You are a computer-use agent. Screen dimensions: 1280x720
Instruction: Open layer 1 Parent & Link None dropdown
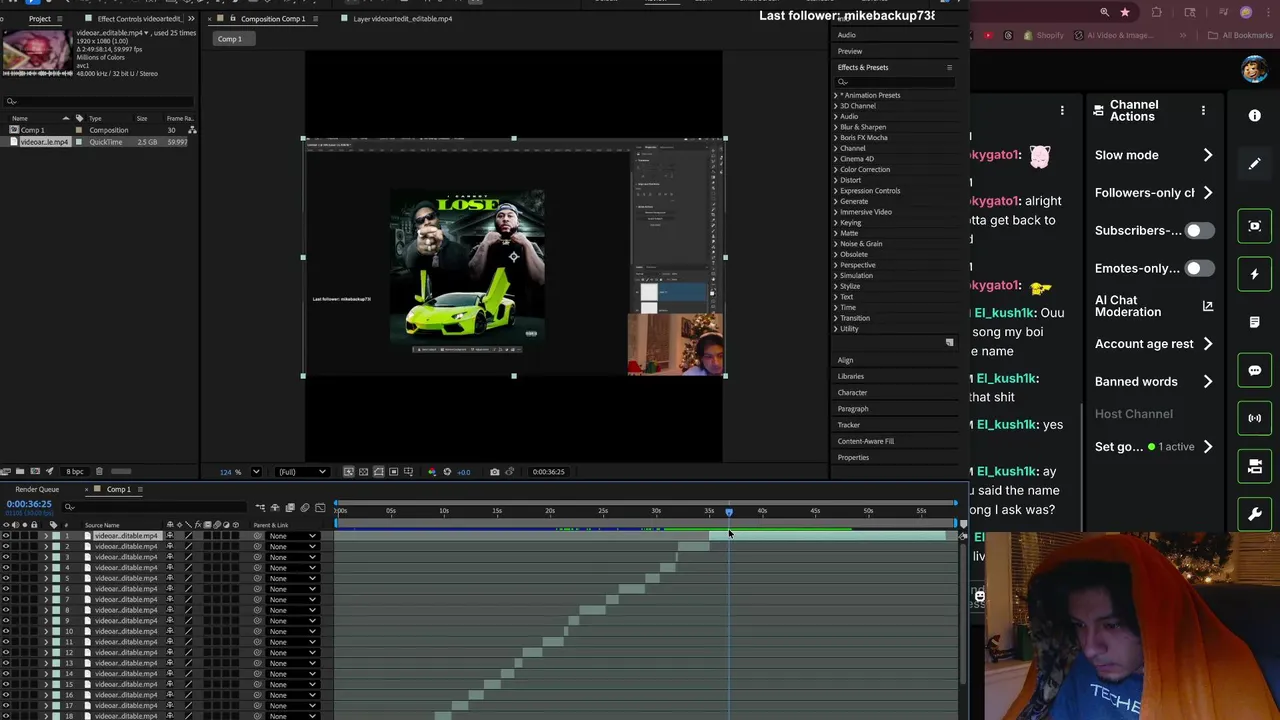[292, 536]
